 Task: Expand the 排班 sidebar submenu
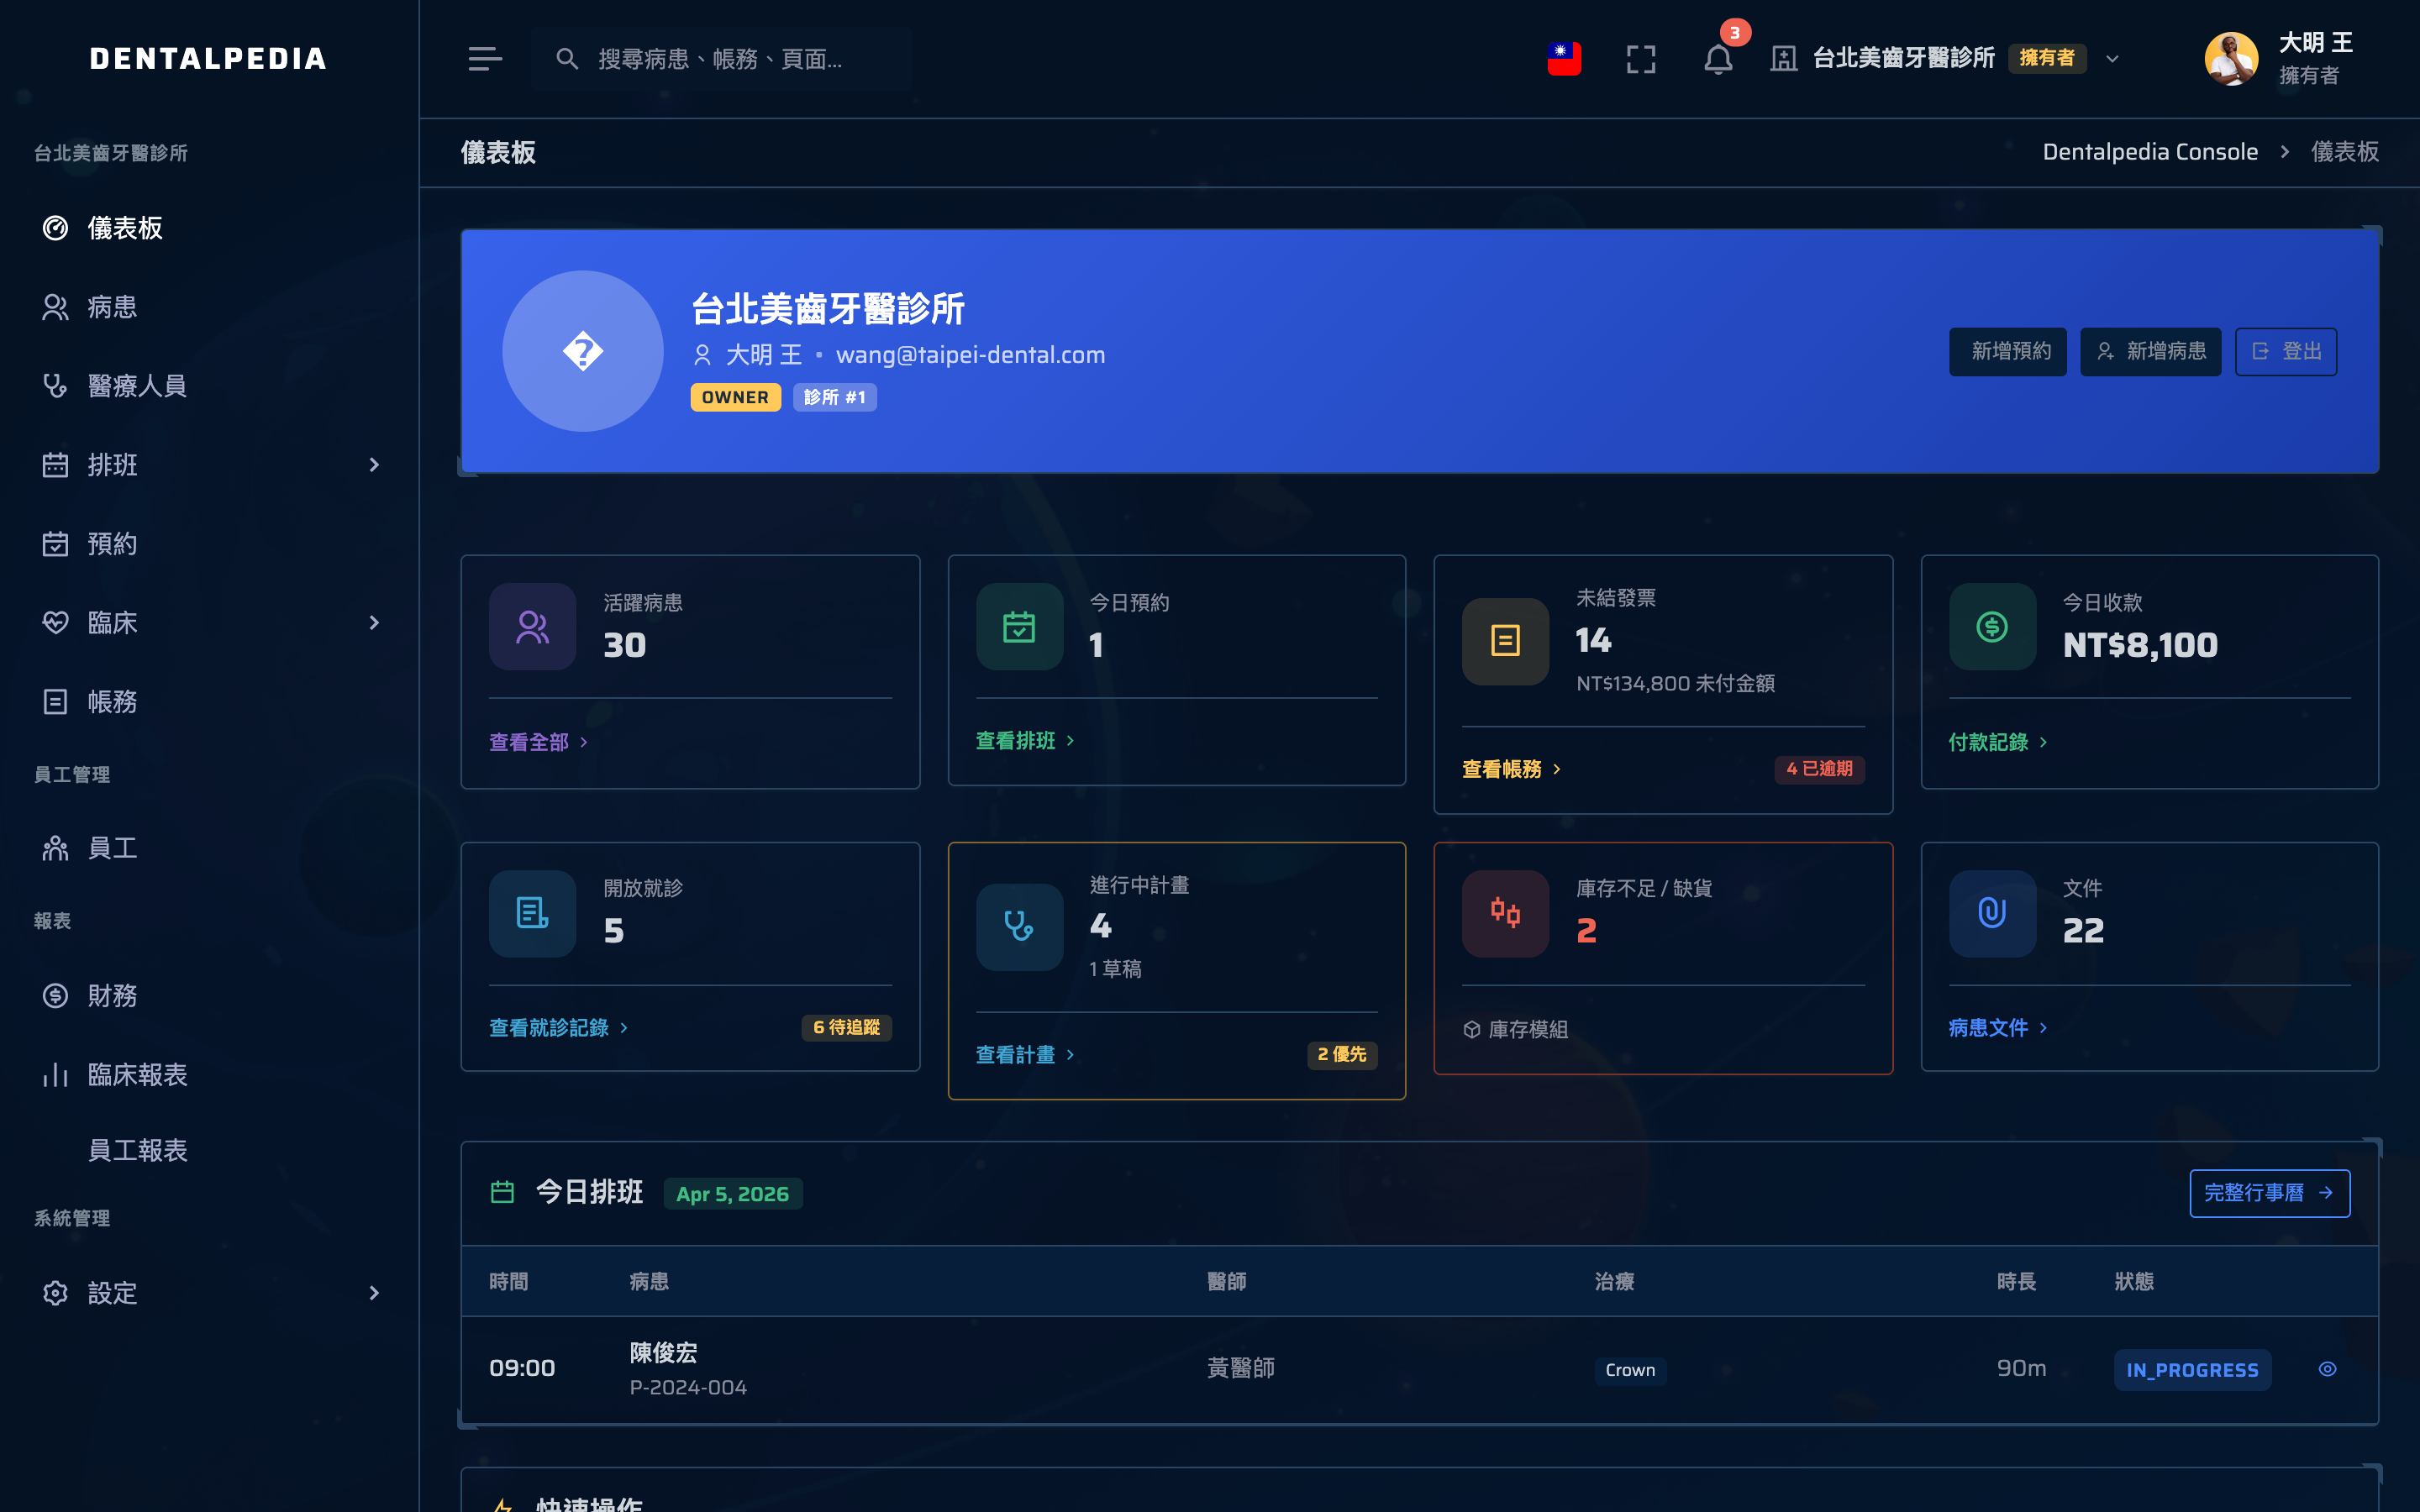(x=374, y=465)
